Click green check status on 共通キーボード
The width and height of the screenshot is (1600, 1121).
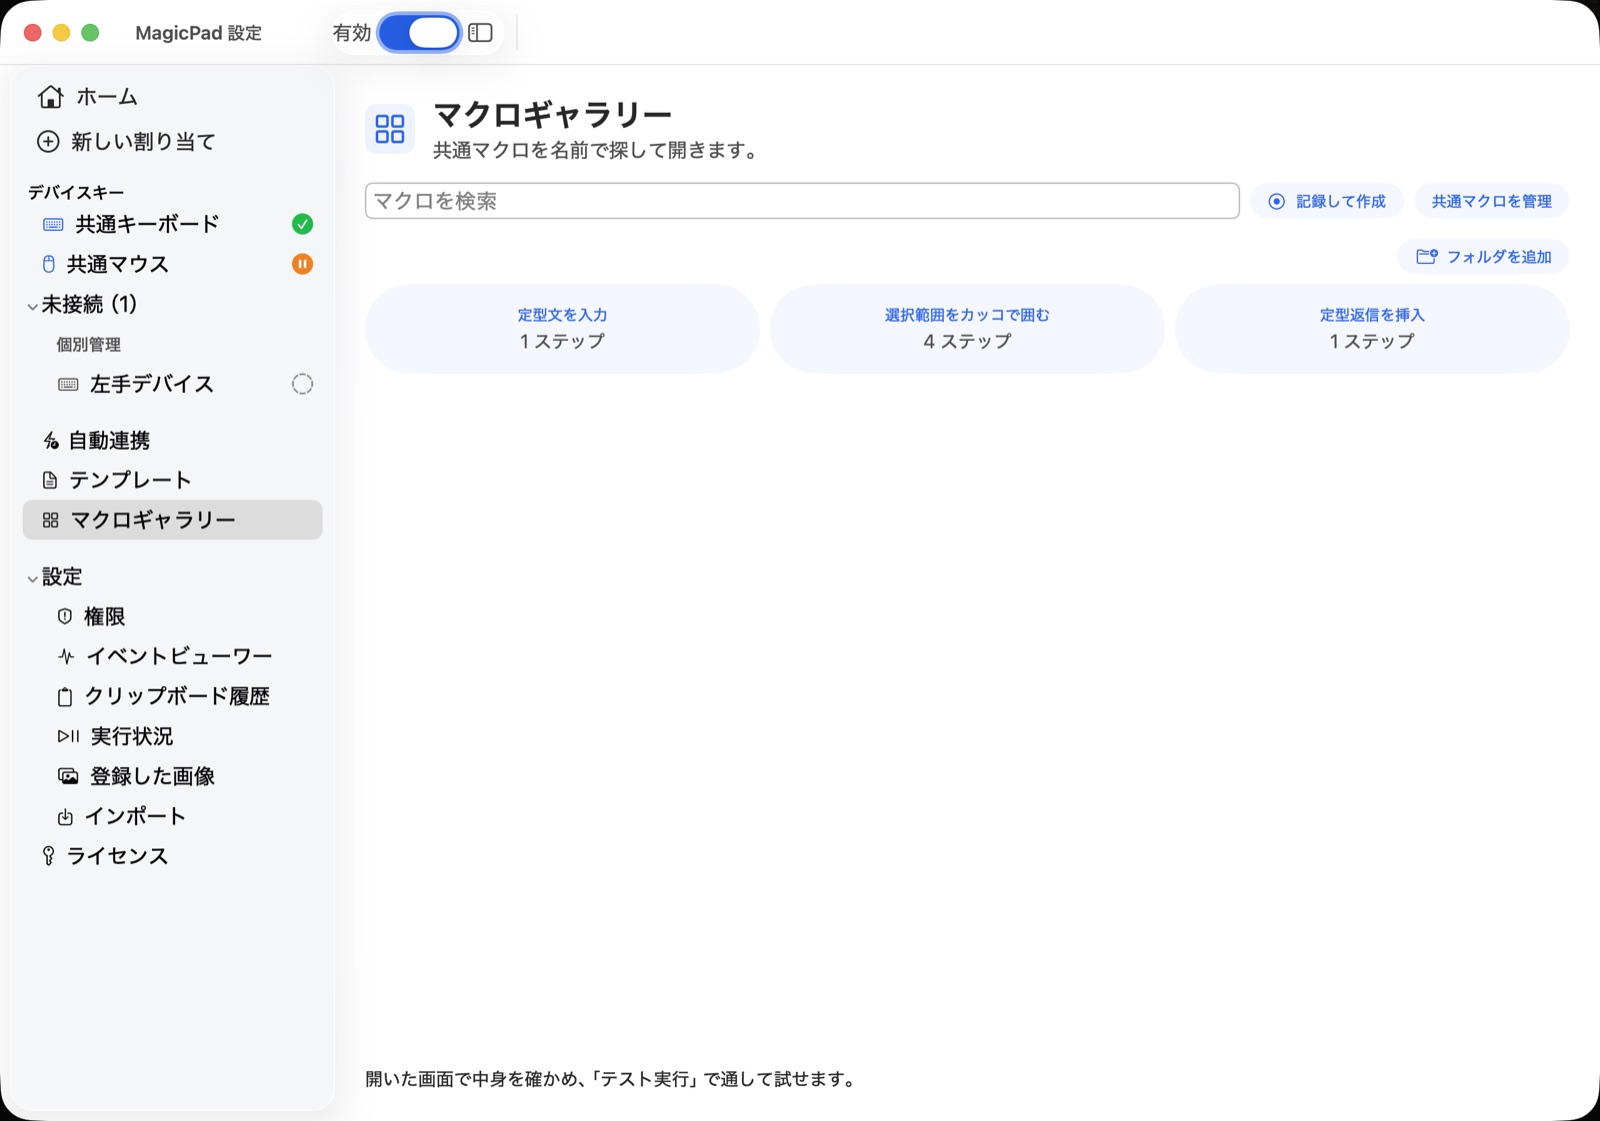pos(302,224)
